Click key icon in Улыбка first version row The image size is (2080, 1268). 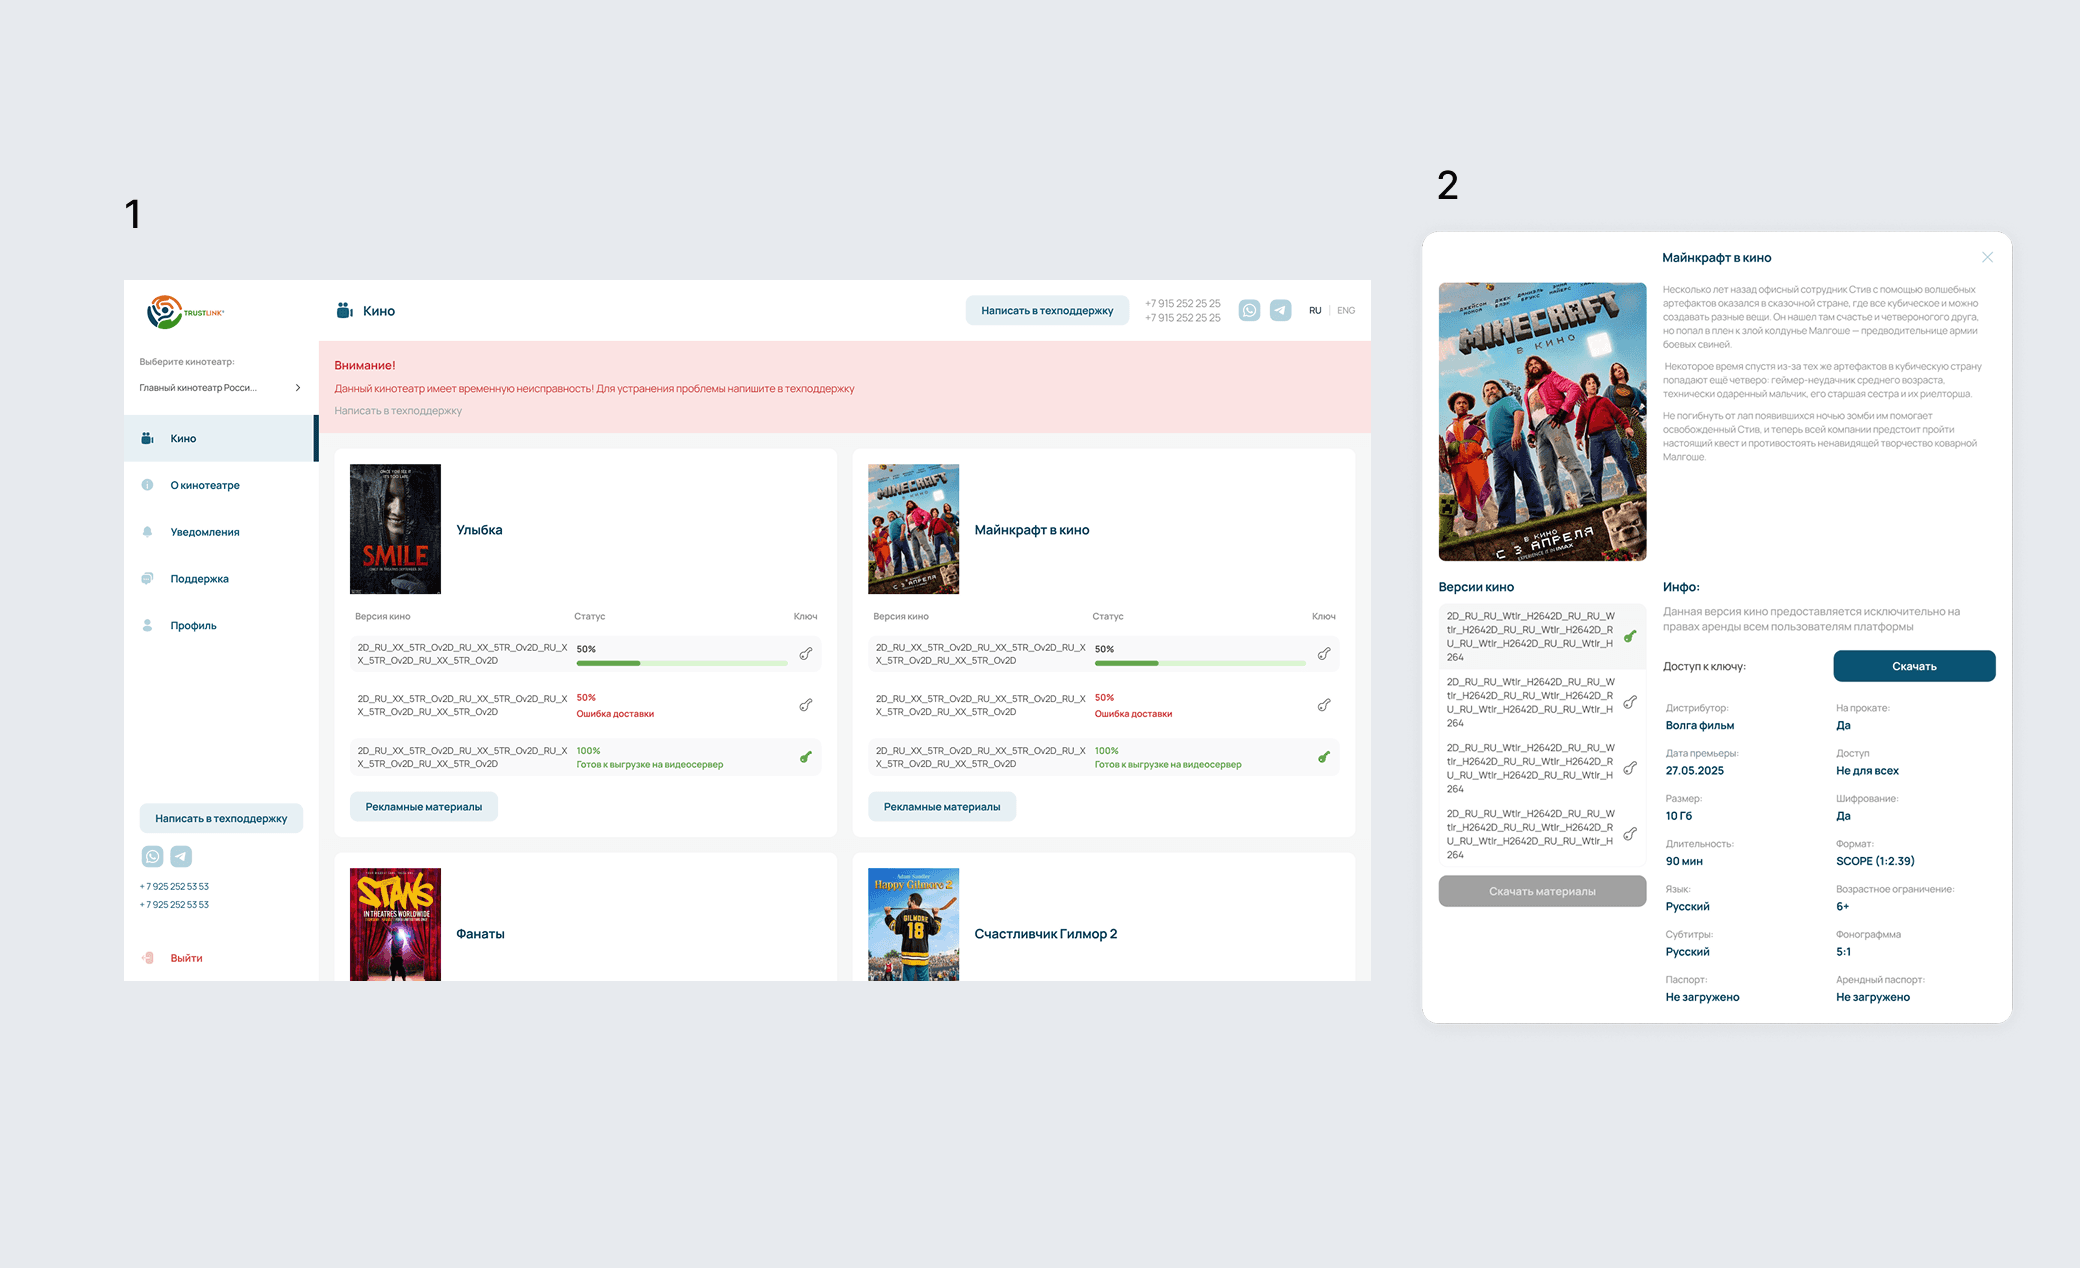805,654
